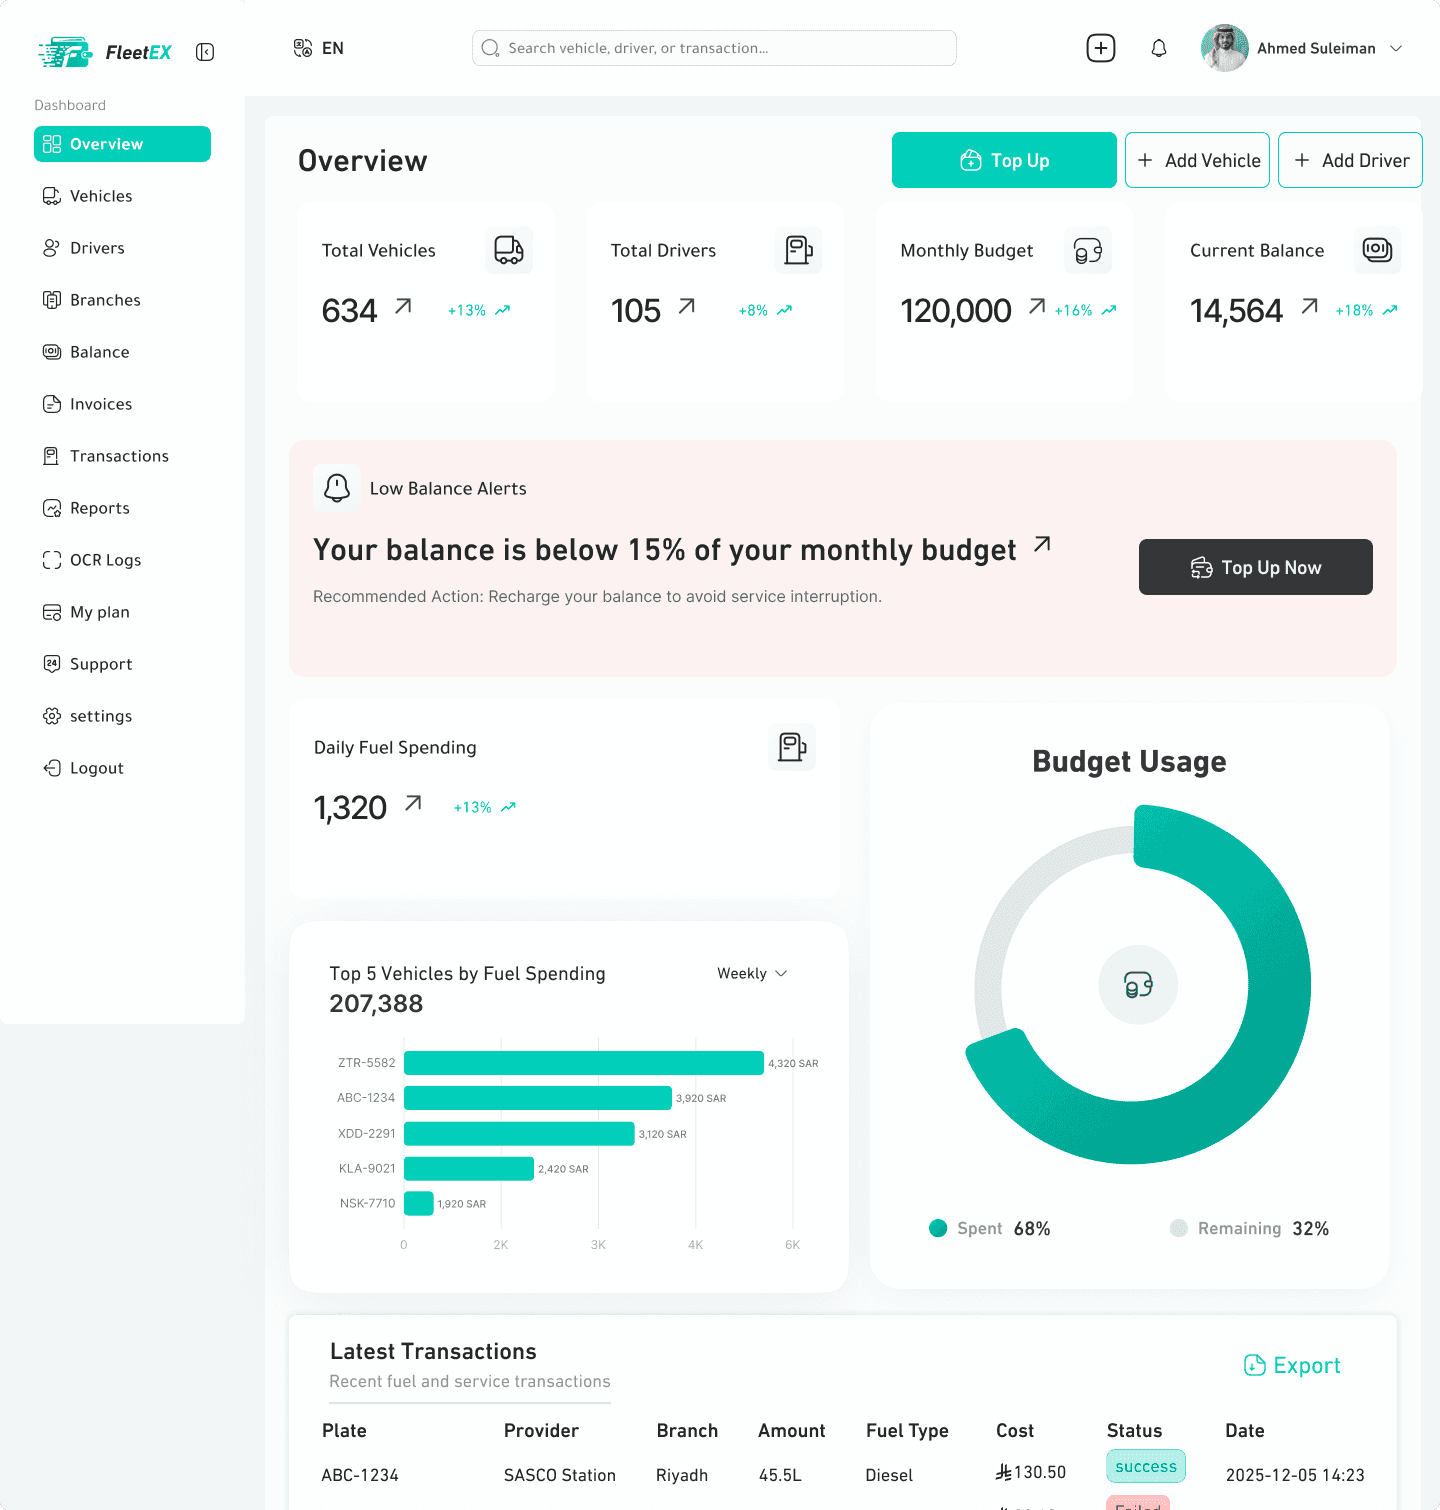Click the Low Balance Alerts bell icon
The width and height of the screenshot is (1440, 1510).
pos(337,488)
